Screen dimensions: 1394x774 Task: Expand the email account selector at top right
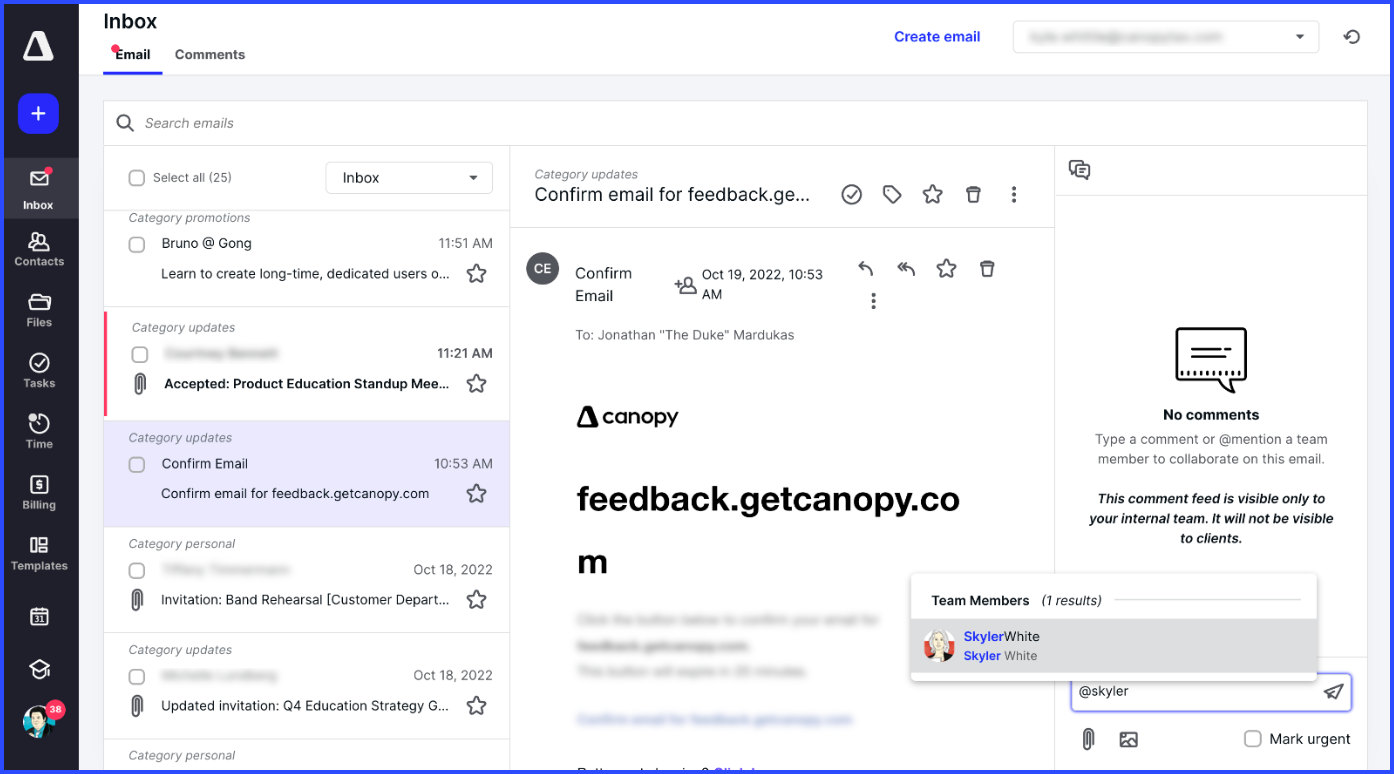1302,36
